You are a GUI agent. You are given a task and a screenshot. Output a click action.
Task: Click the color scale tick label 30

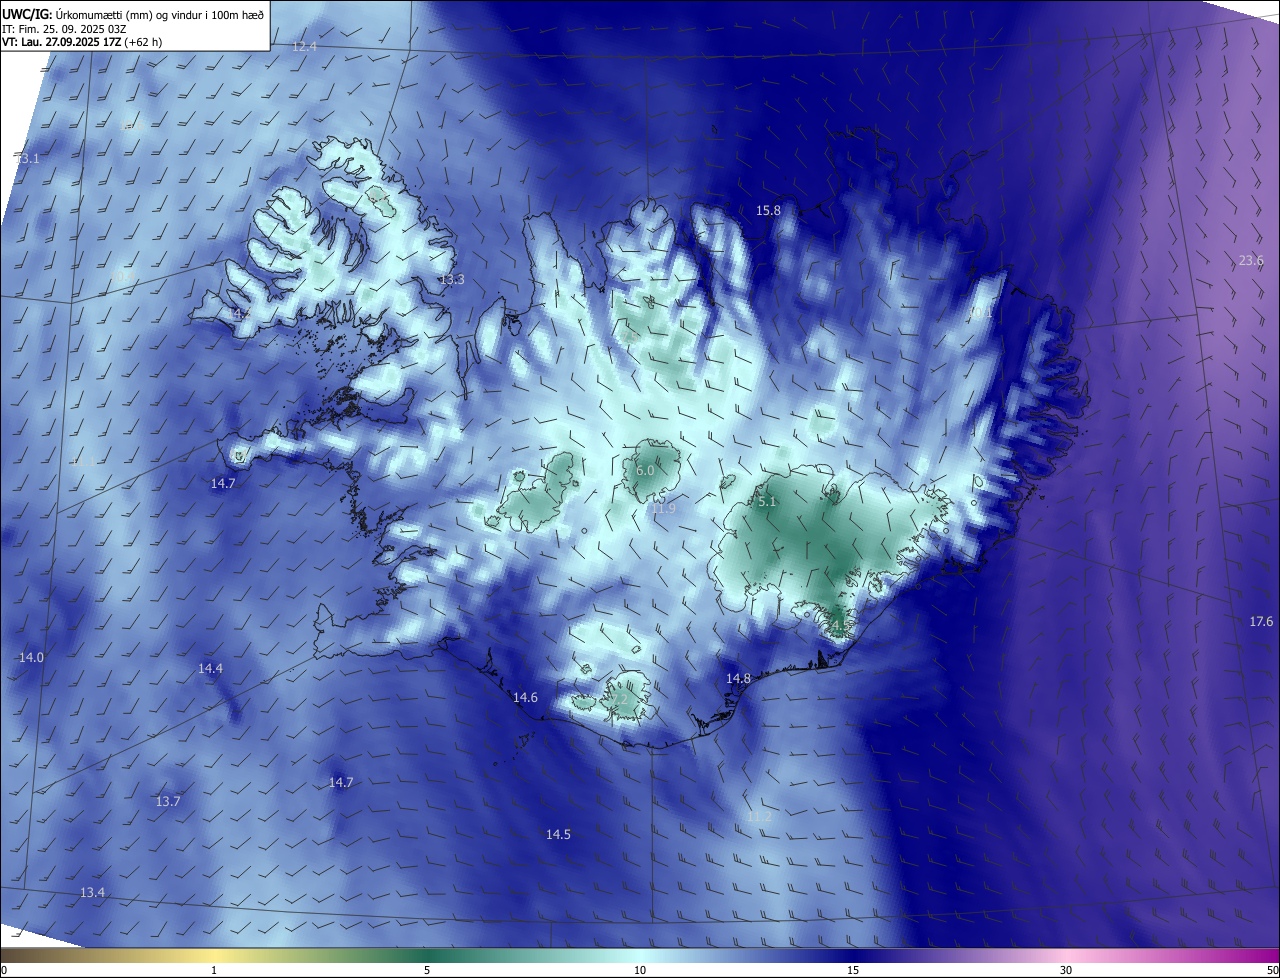click(x=1066, y=970)
